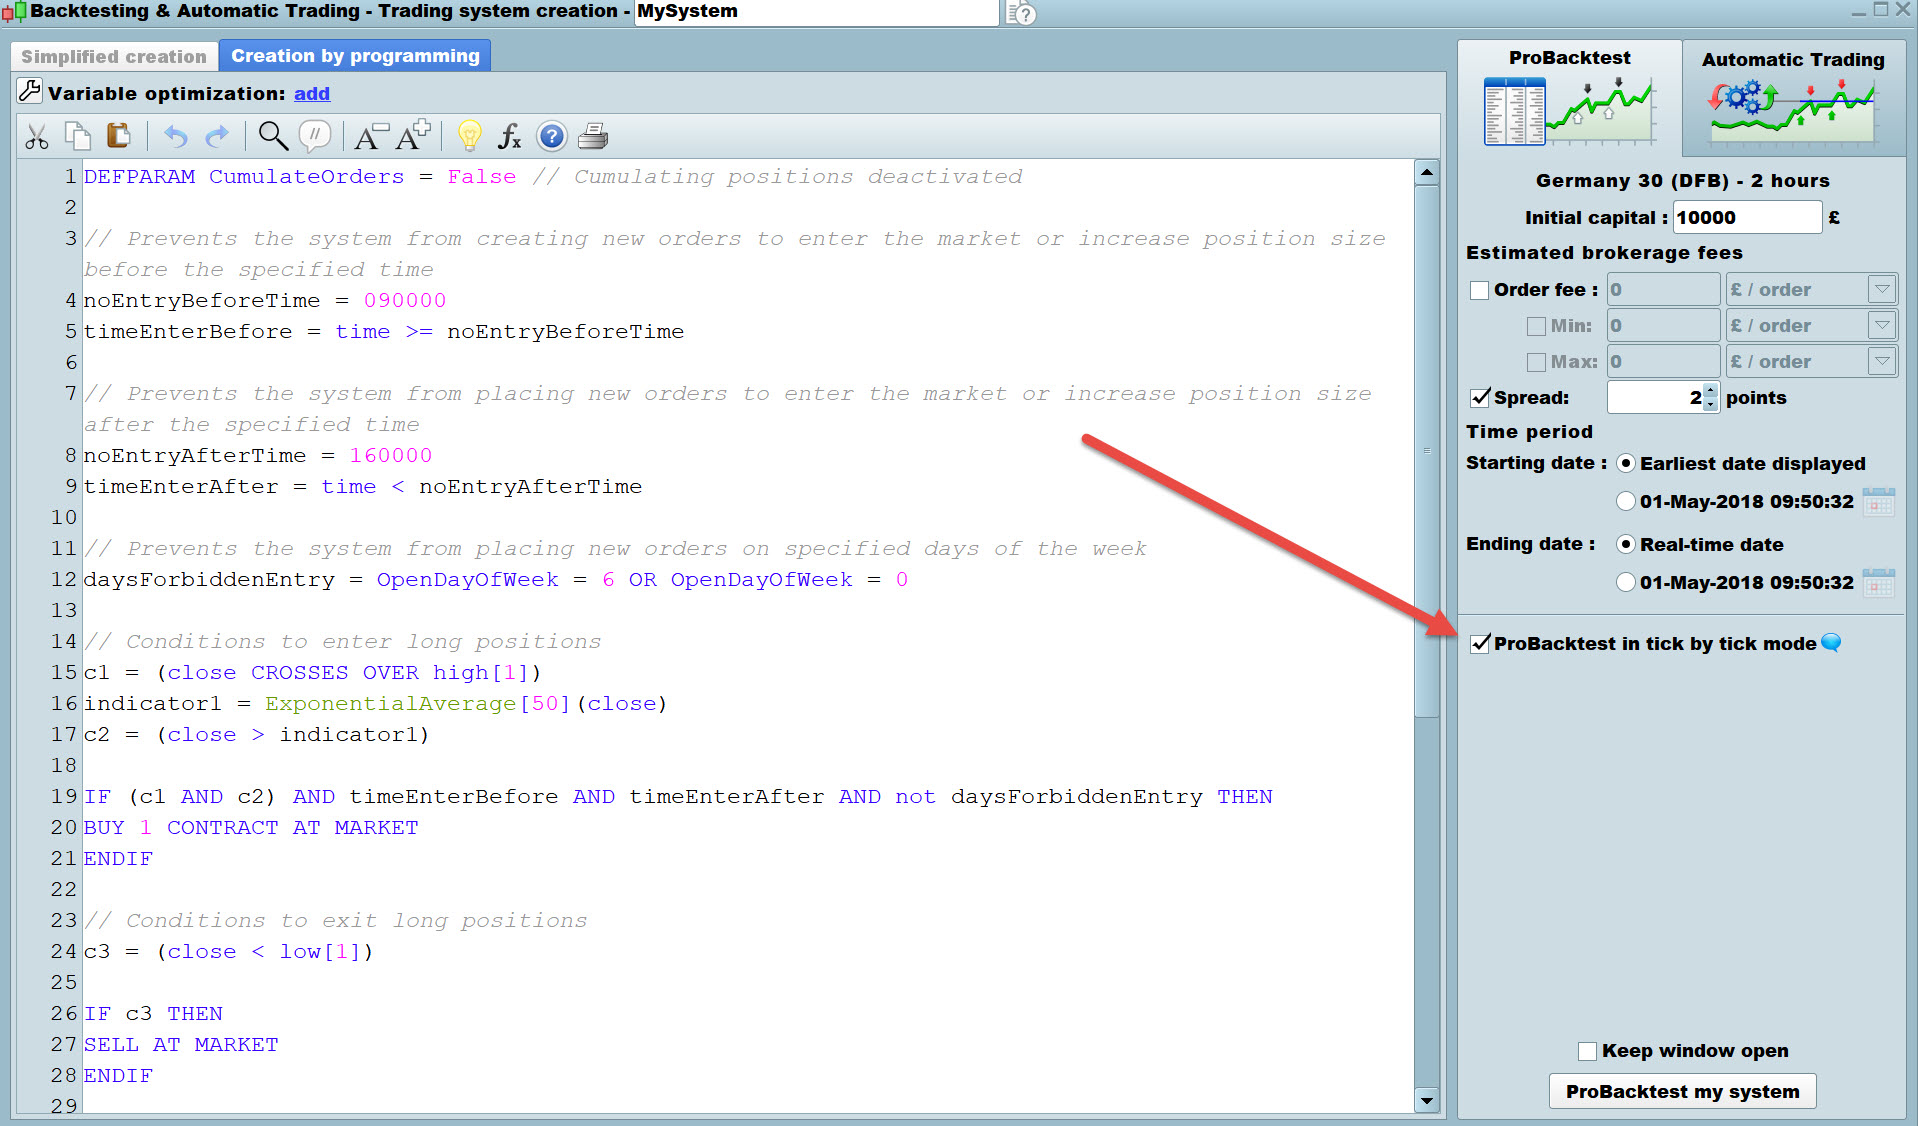
Task: Decrease spread with the down stepper arrow
Action: coord(1710,404)
